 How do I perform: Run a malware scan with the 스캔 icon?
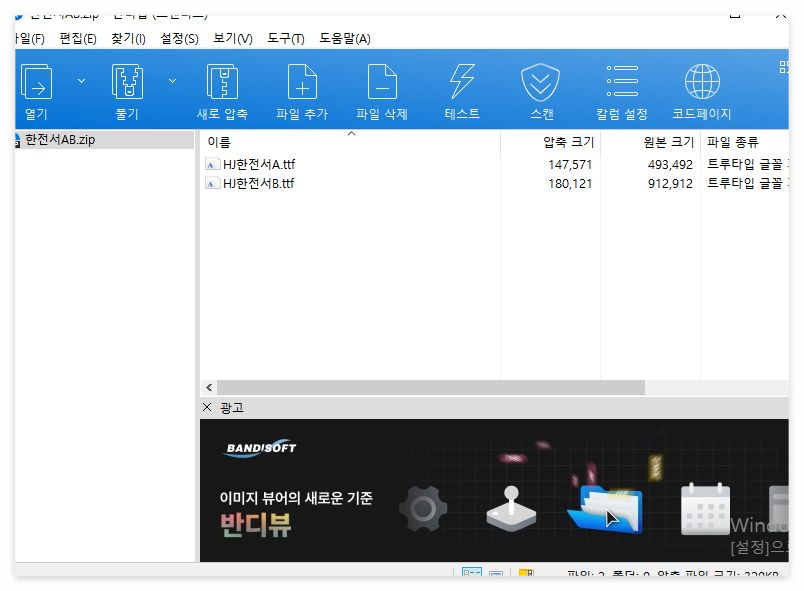[x=540, y=88]
